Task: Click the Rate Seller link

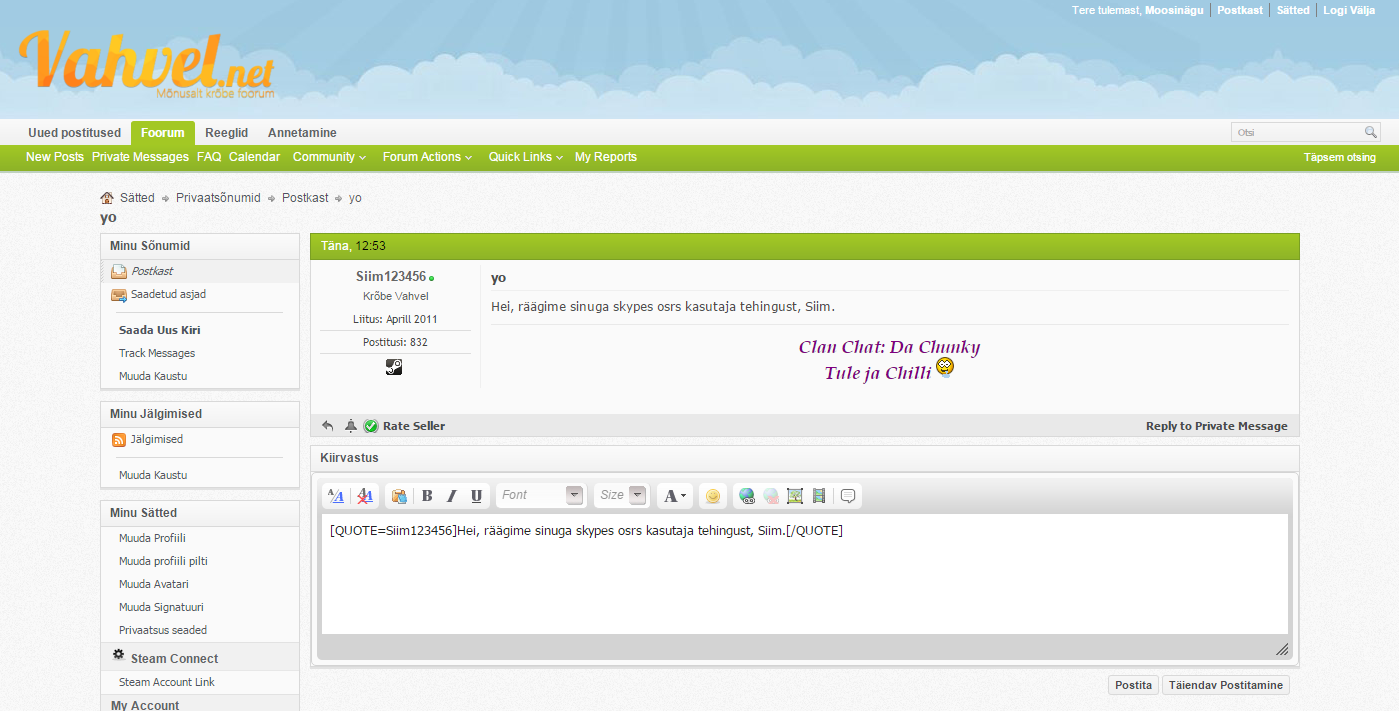Action: point(414,426)
